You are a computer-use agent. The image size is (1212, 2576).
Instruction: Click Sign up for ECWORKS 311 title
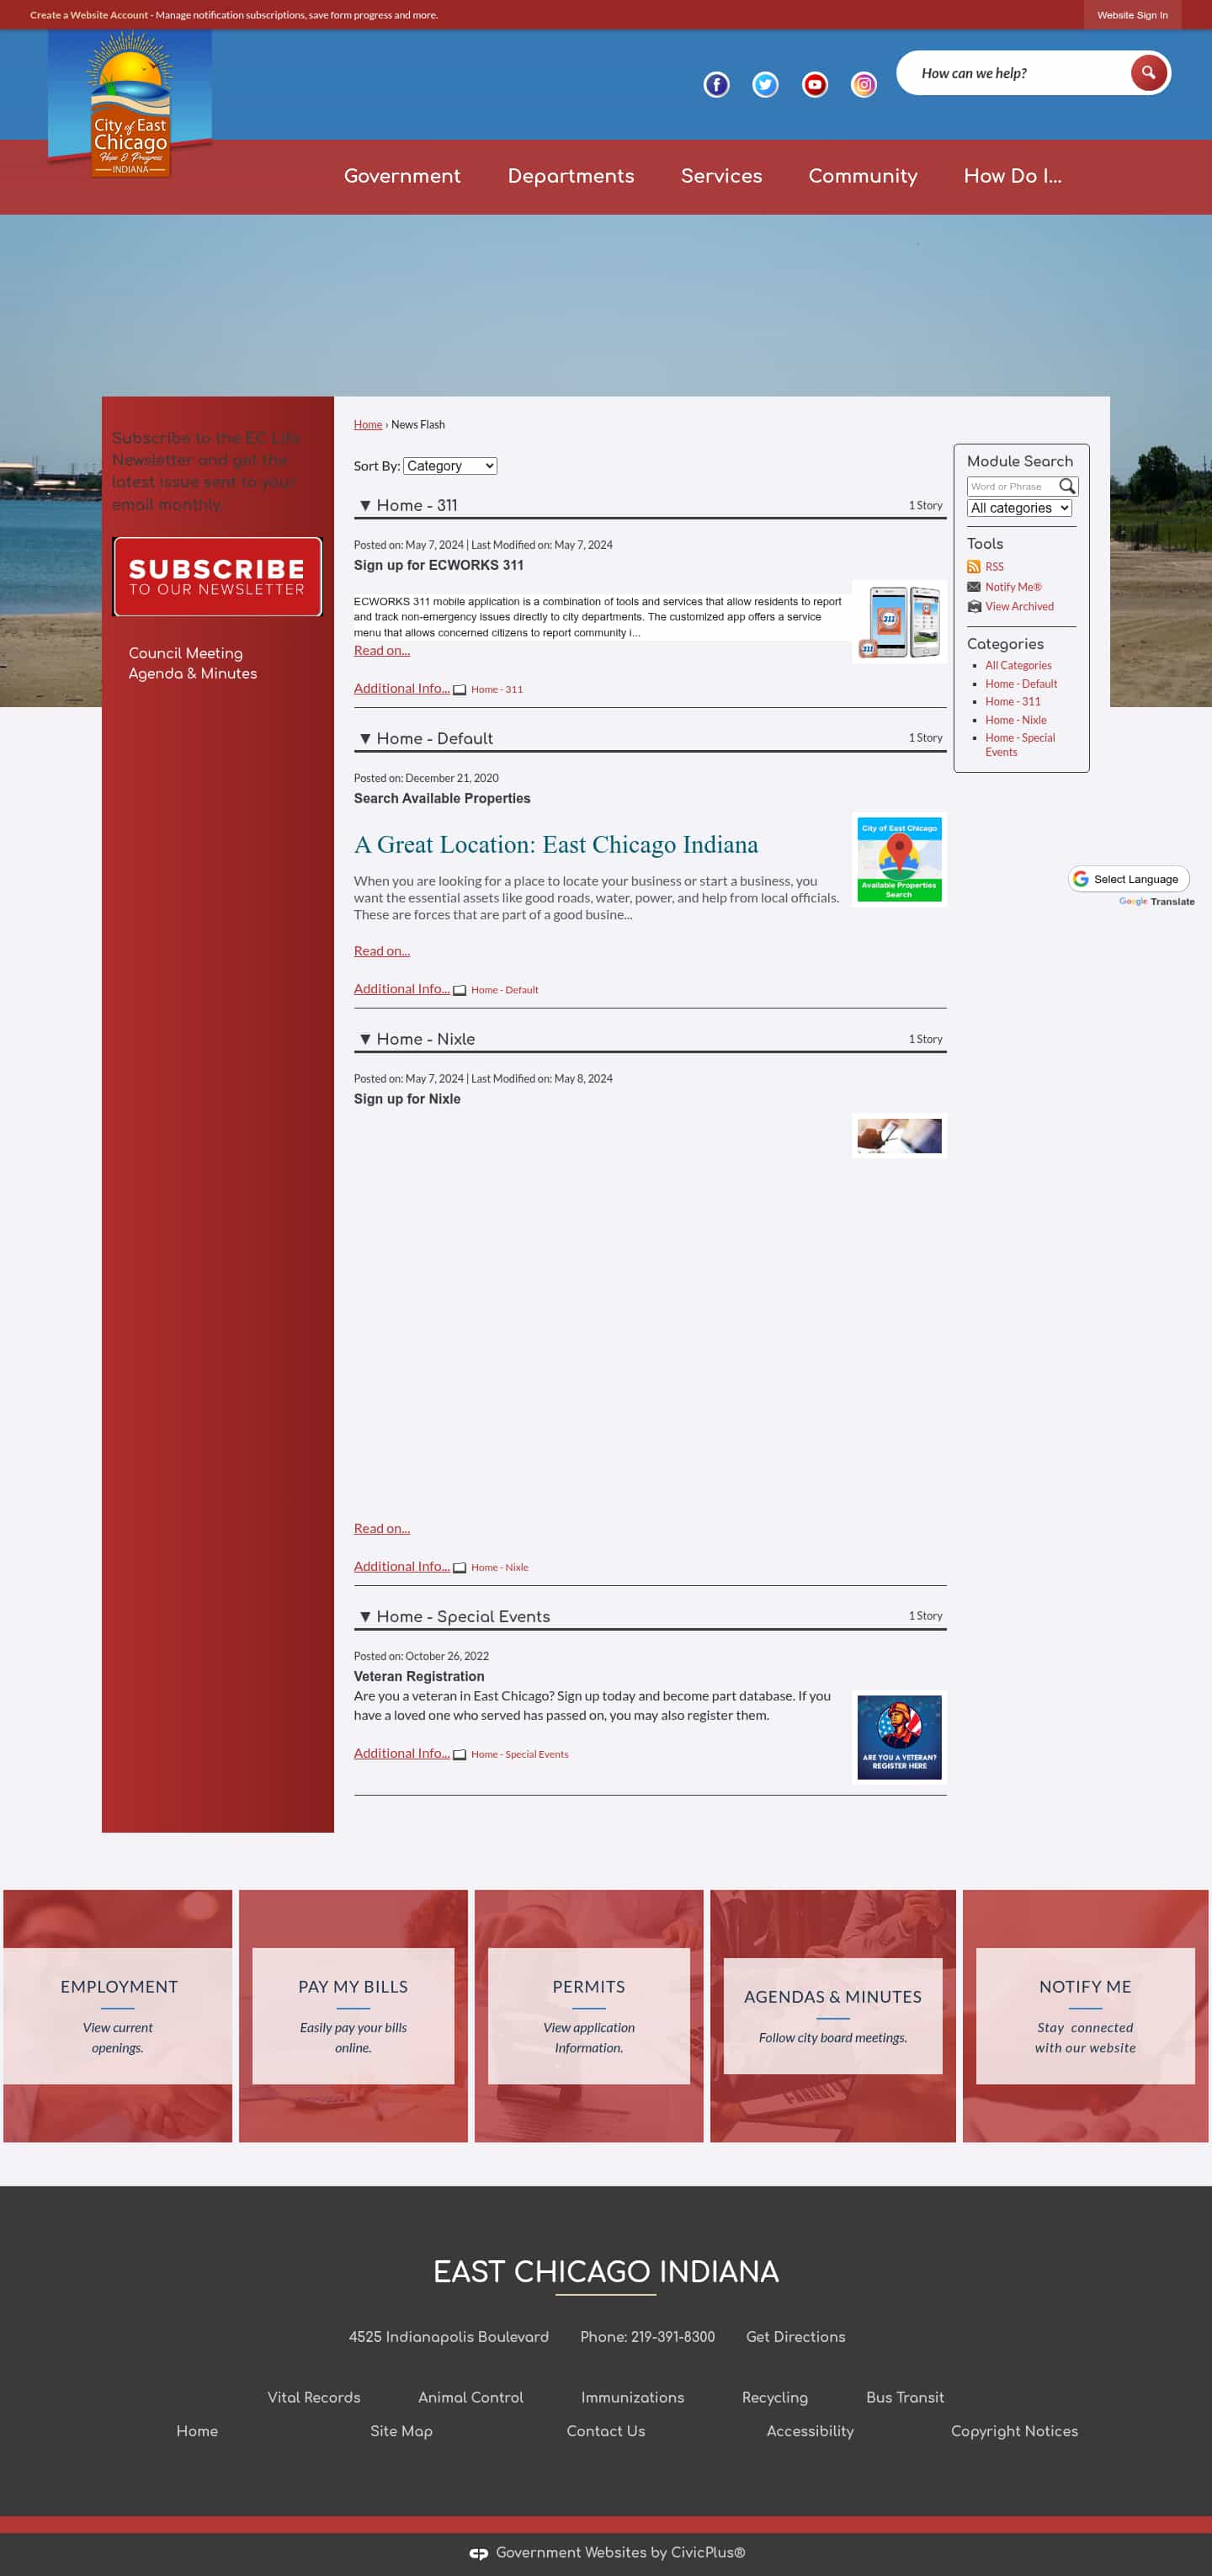439,566
